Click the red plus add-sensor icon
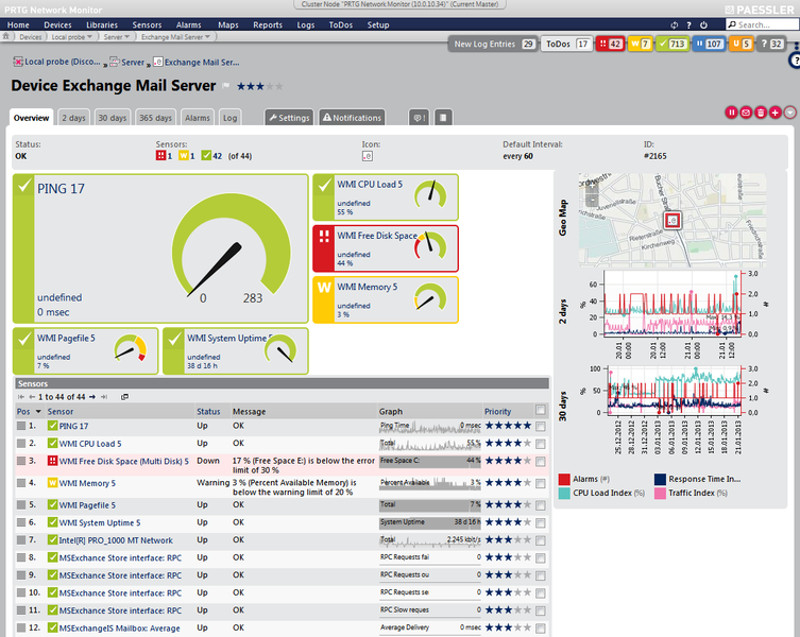Image resolution: width=800 pixels, height=637 pixels. (776, 113)
